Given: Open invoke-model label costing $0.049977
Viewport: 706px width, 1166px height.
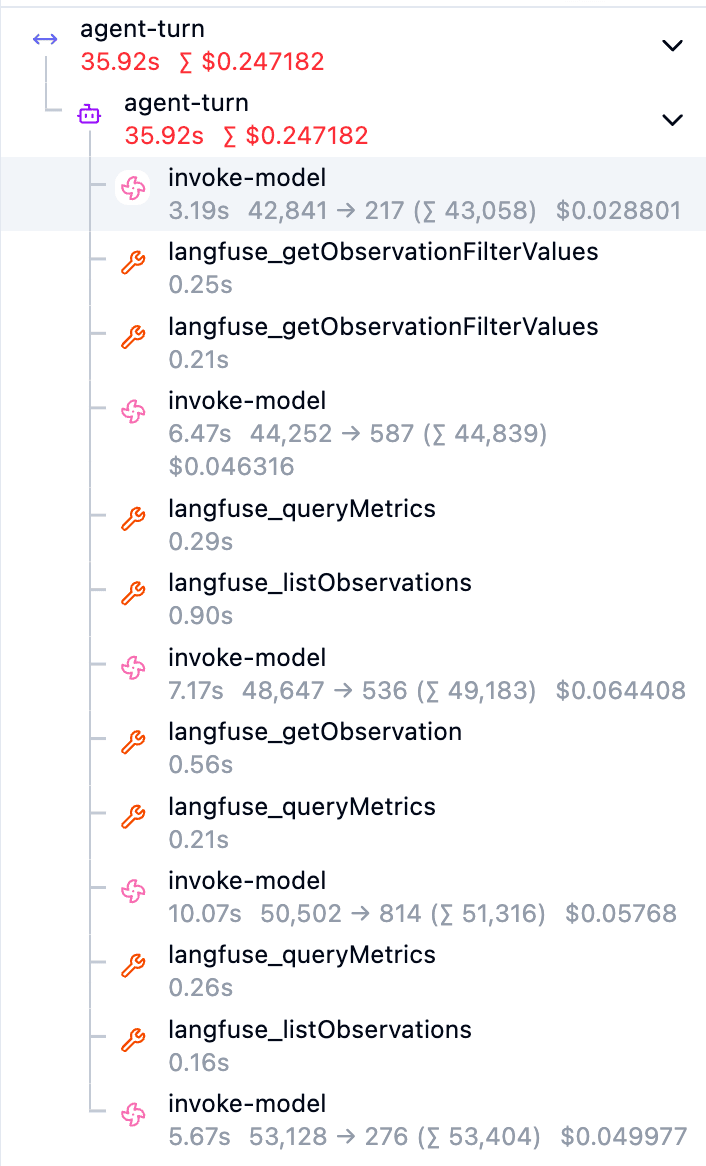Looking at the screenshot, I should (247, 1104).
